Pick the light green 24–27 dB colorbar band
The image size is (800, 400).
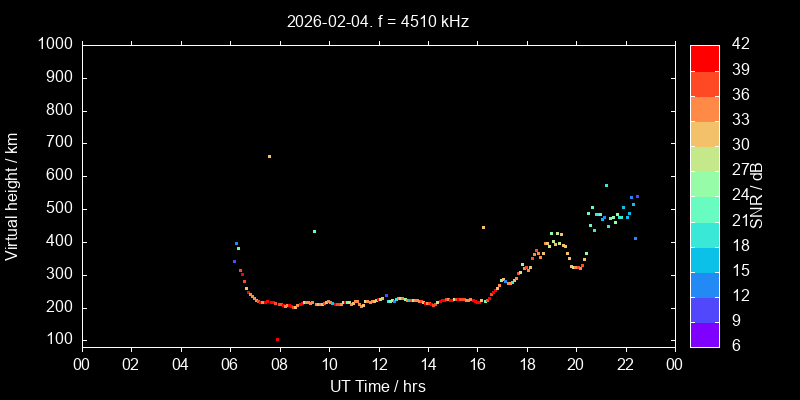705,182
